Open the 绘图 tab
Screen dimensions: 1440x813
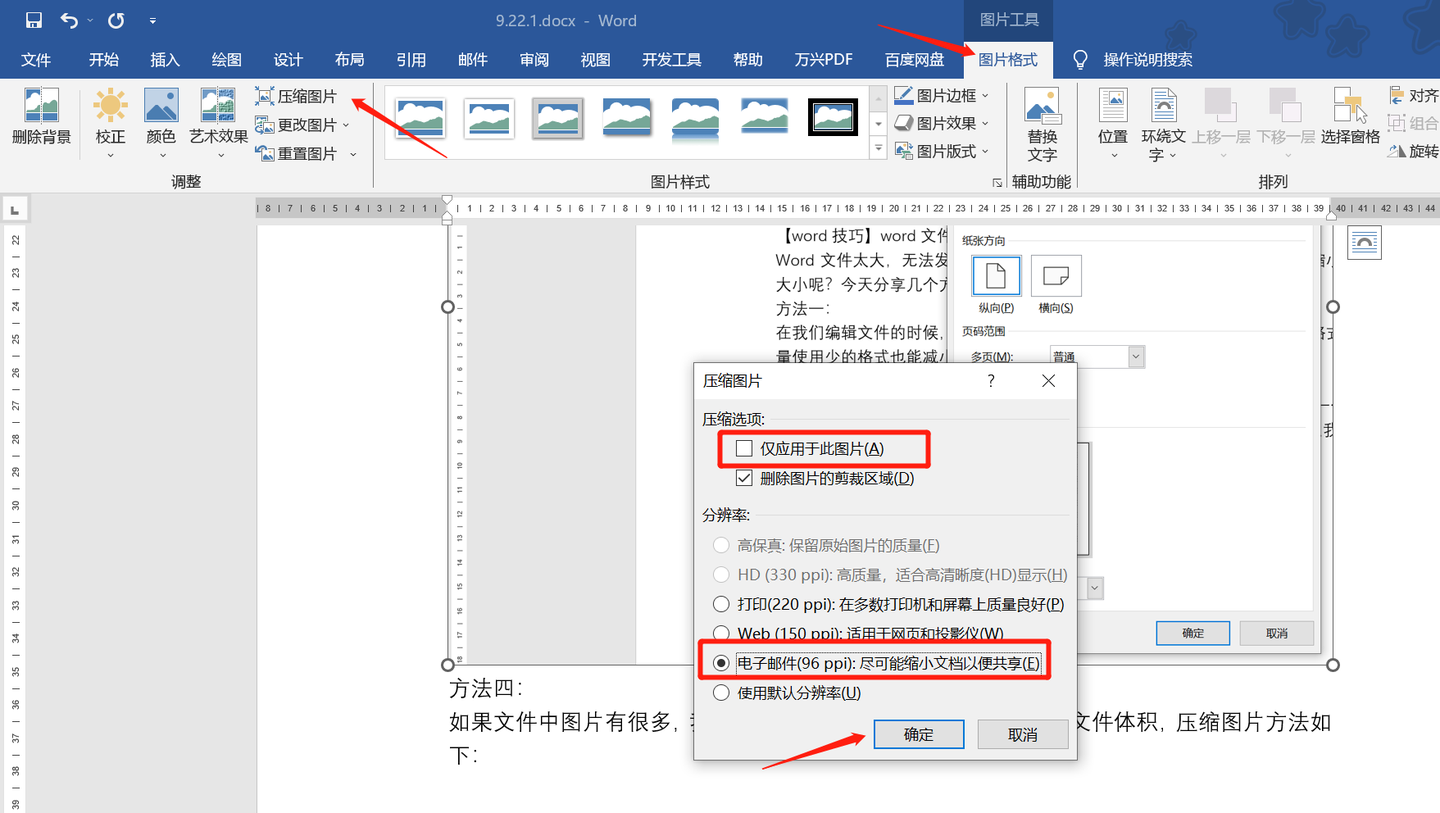[226, 60]
